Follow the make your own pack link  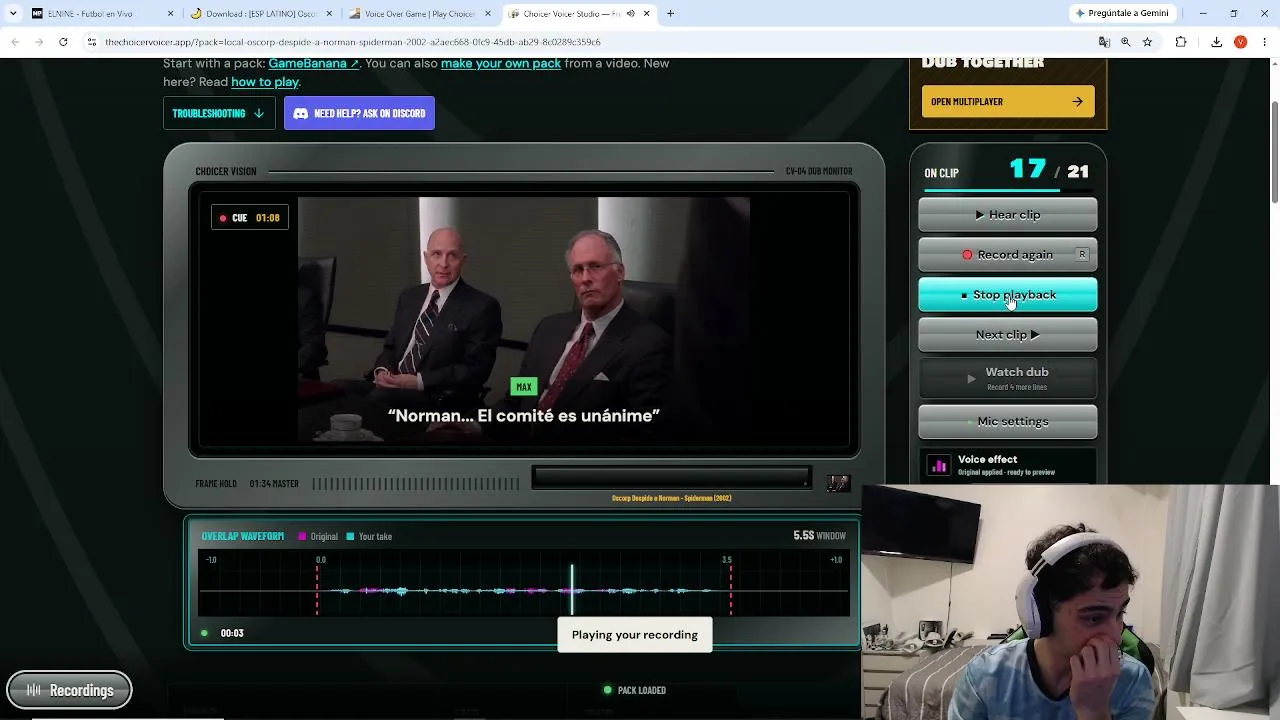501,63
